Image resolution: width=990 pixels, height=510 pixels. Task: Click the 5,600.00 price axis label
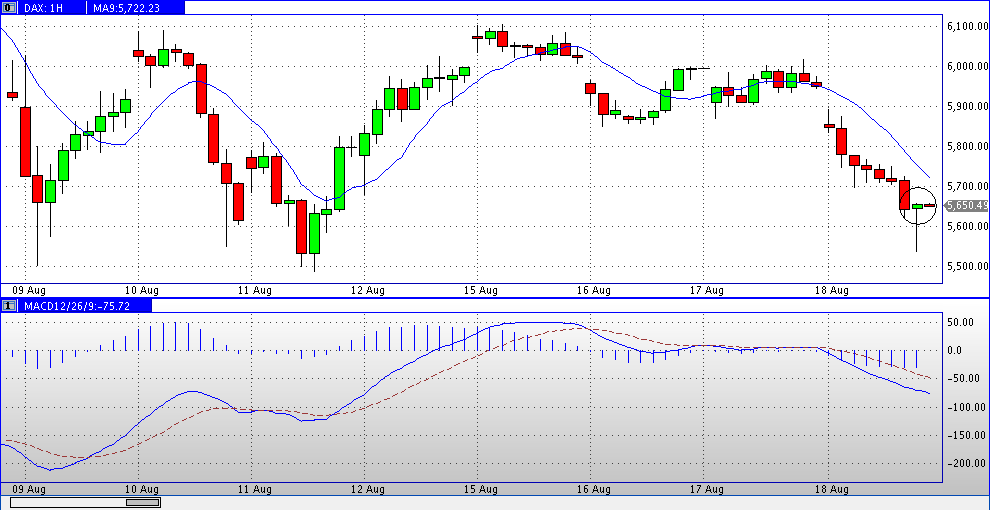[967, 226]
